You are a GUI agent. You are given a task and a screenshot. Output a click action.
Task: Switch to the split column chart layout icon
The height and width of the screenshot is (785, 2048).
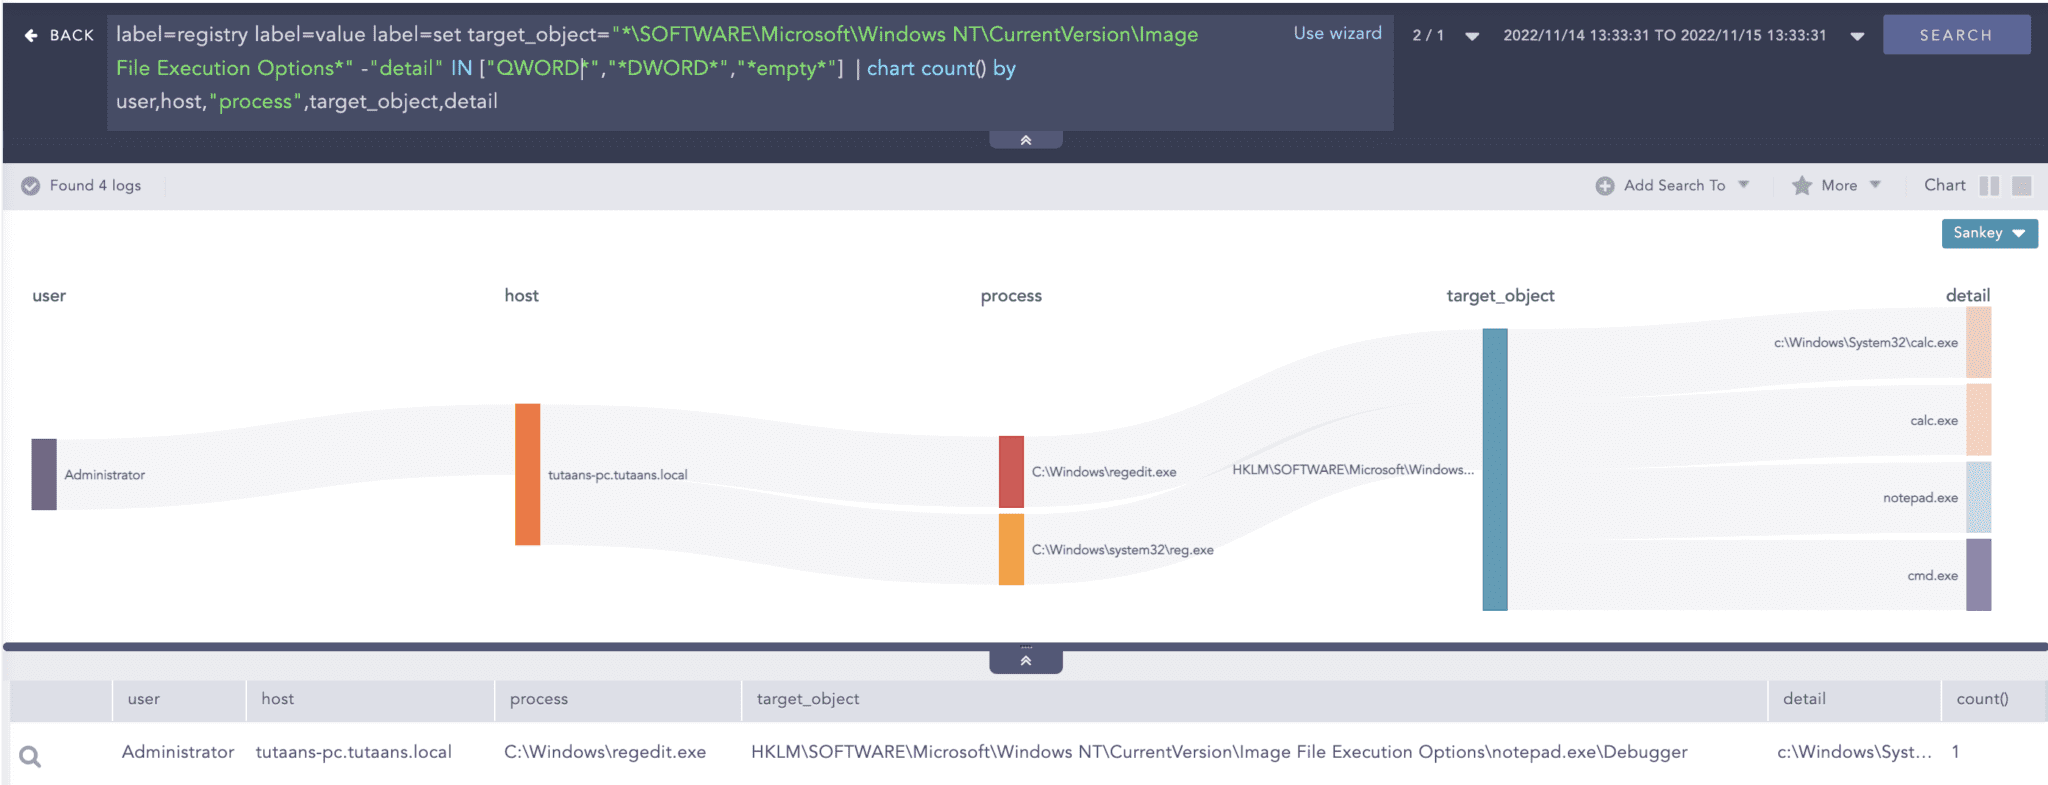coord(1989,186)
